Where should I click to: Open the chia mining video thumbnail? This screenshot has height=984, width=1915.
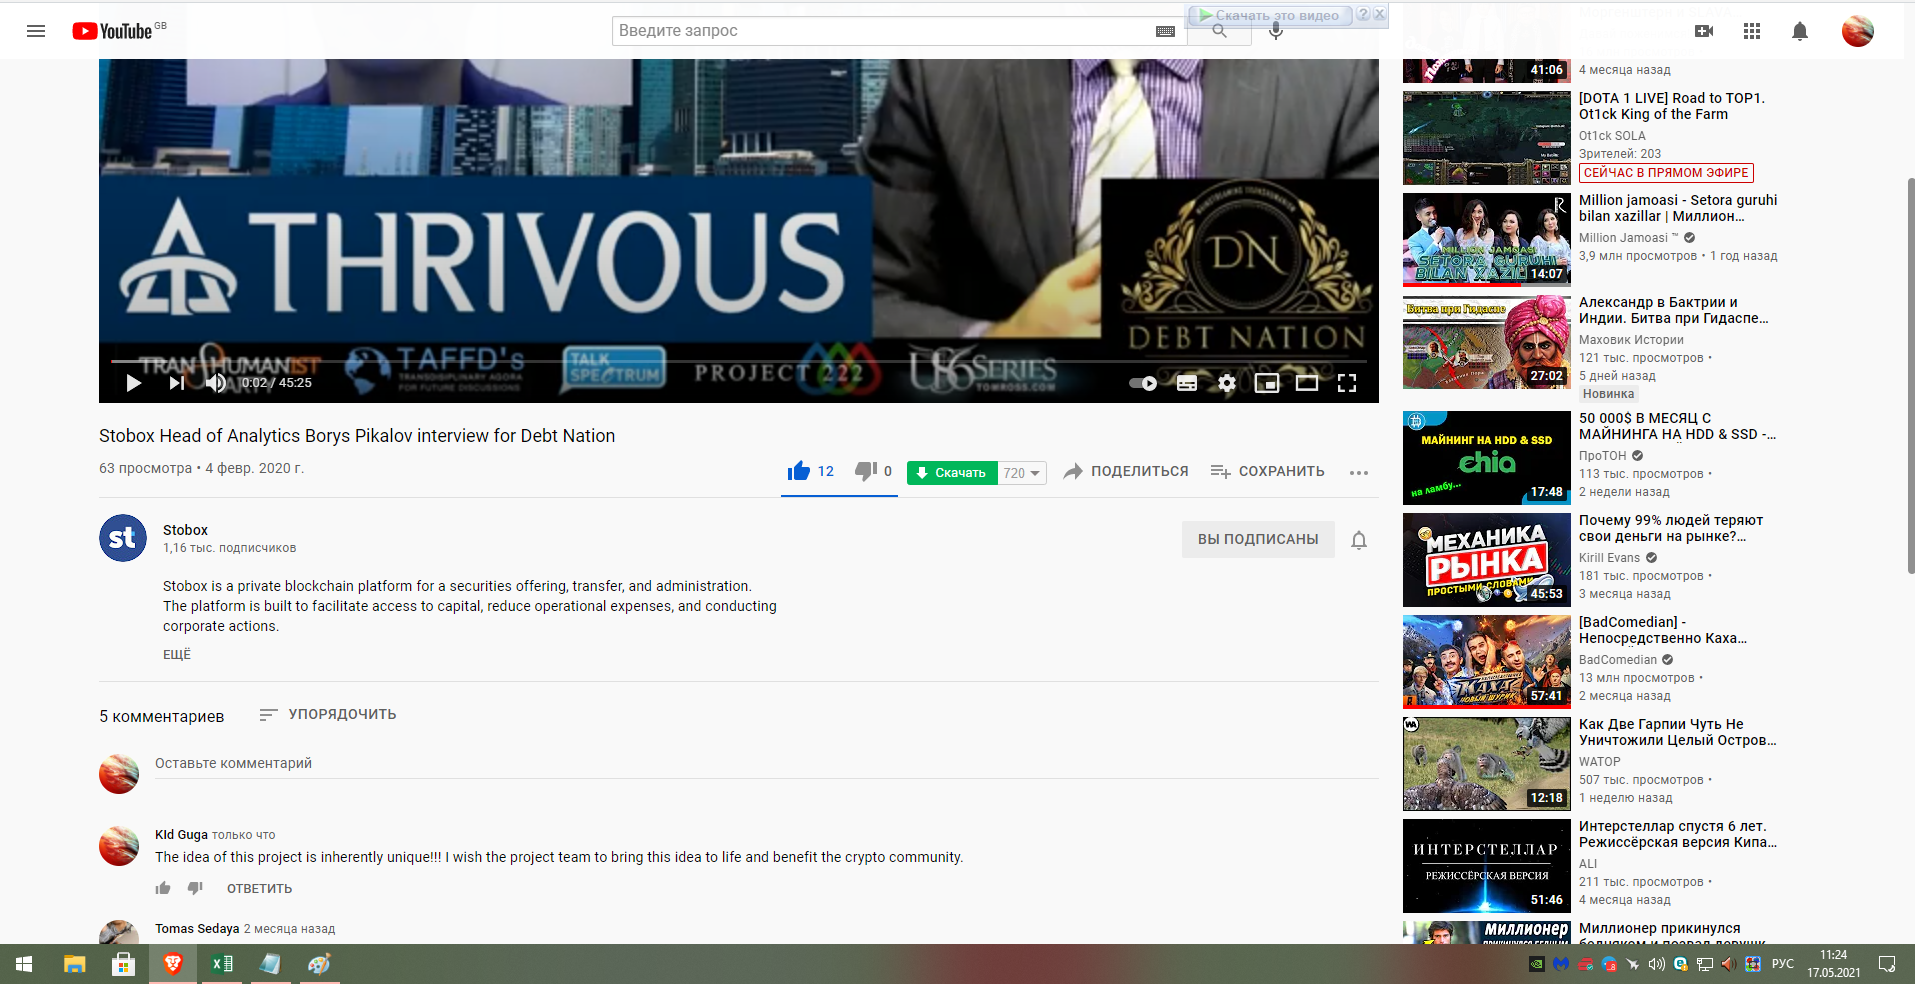pos(1487,458)
